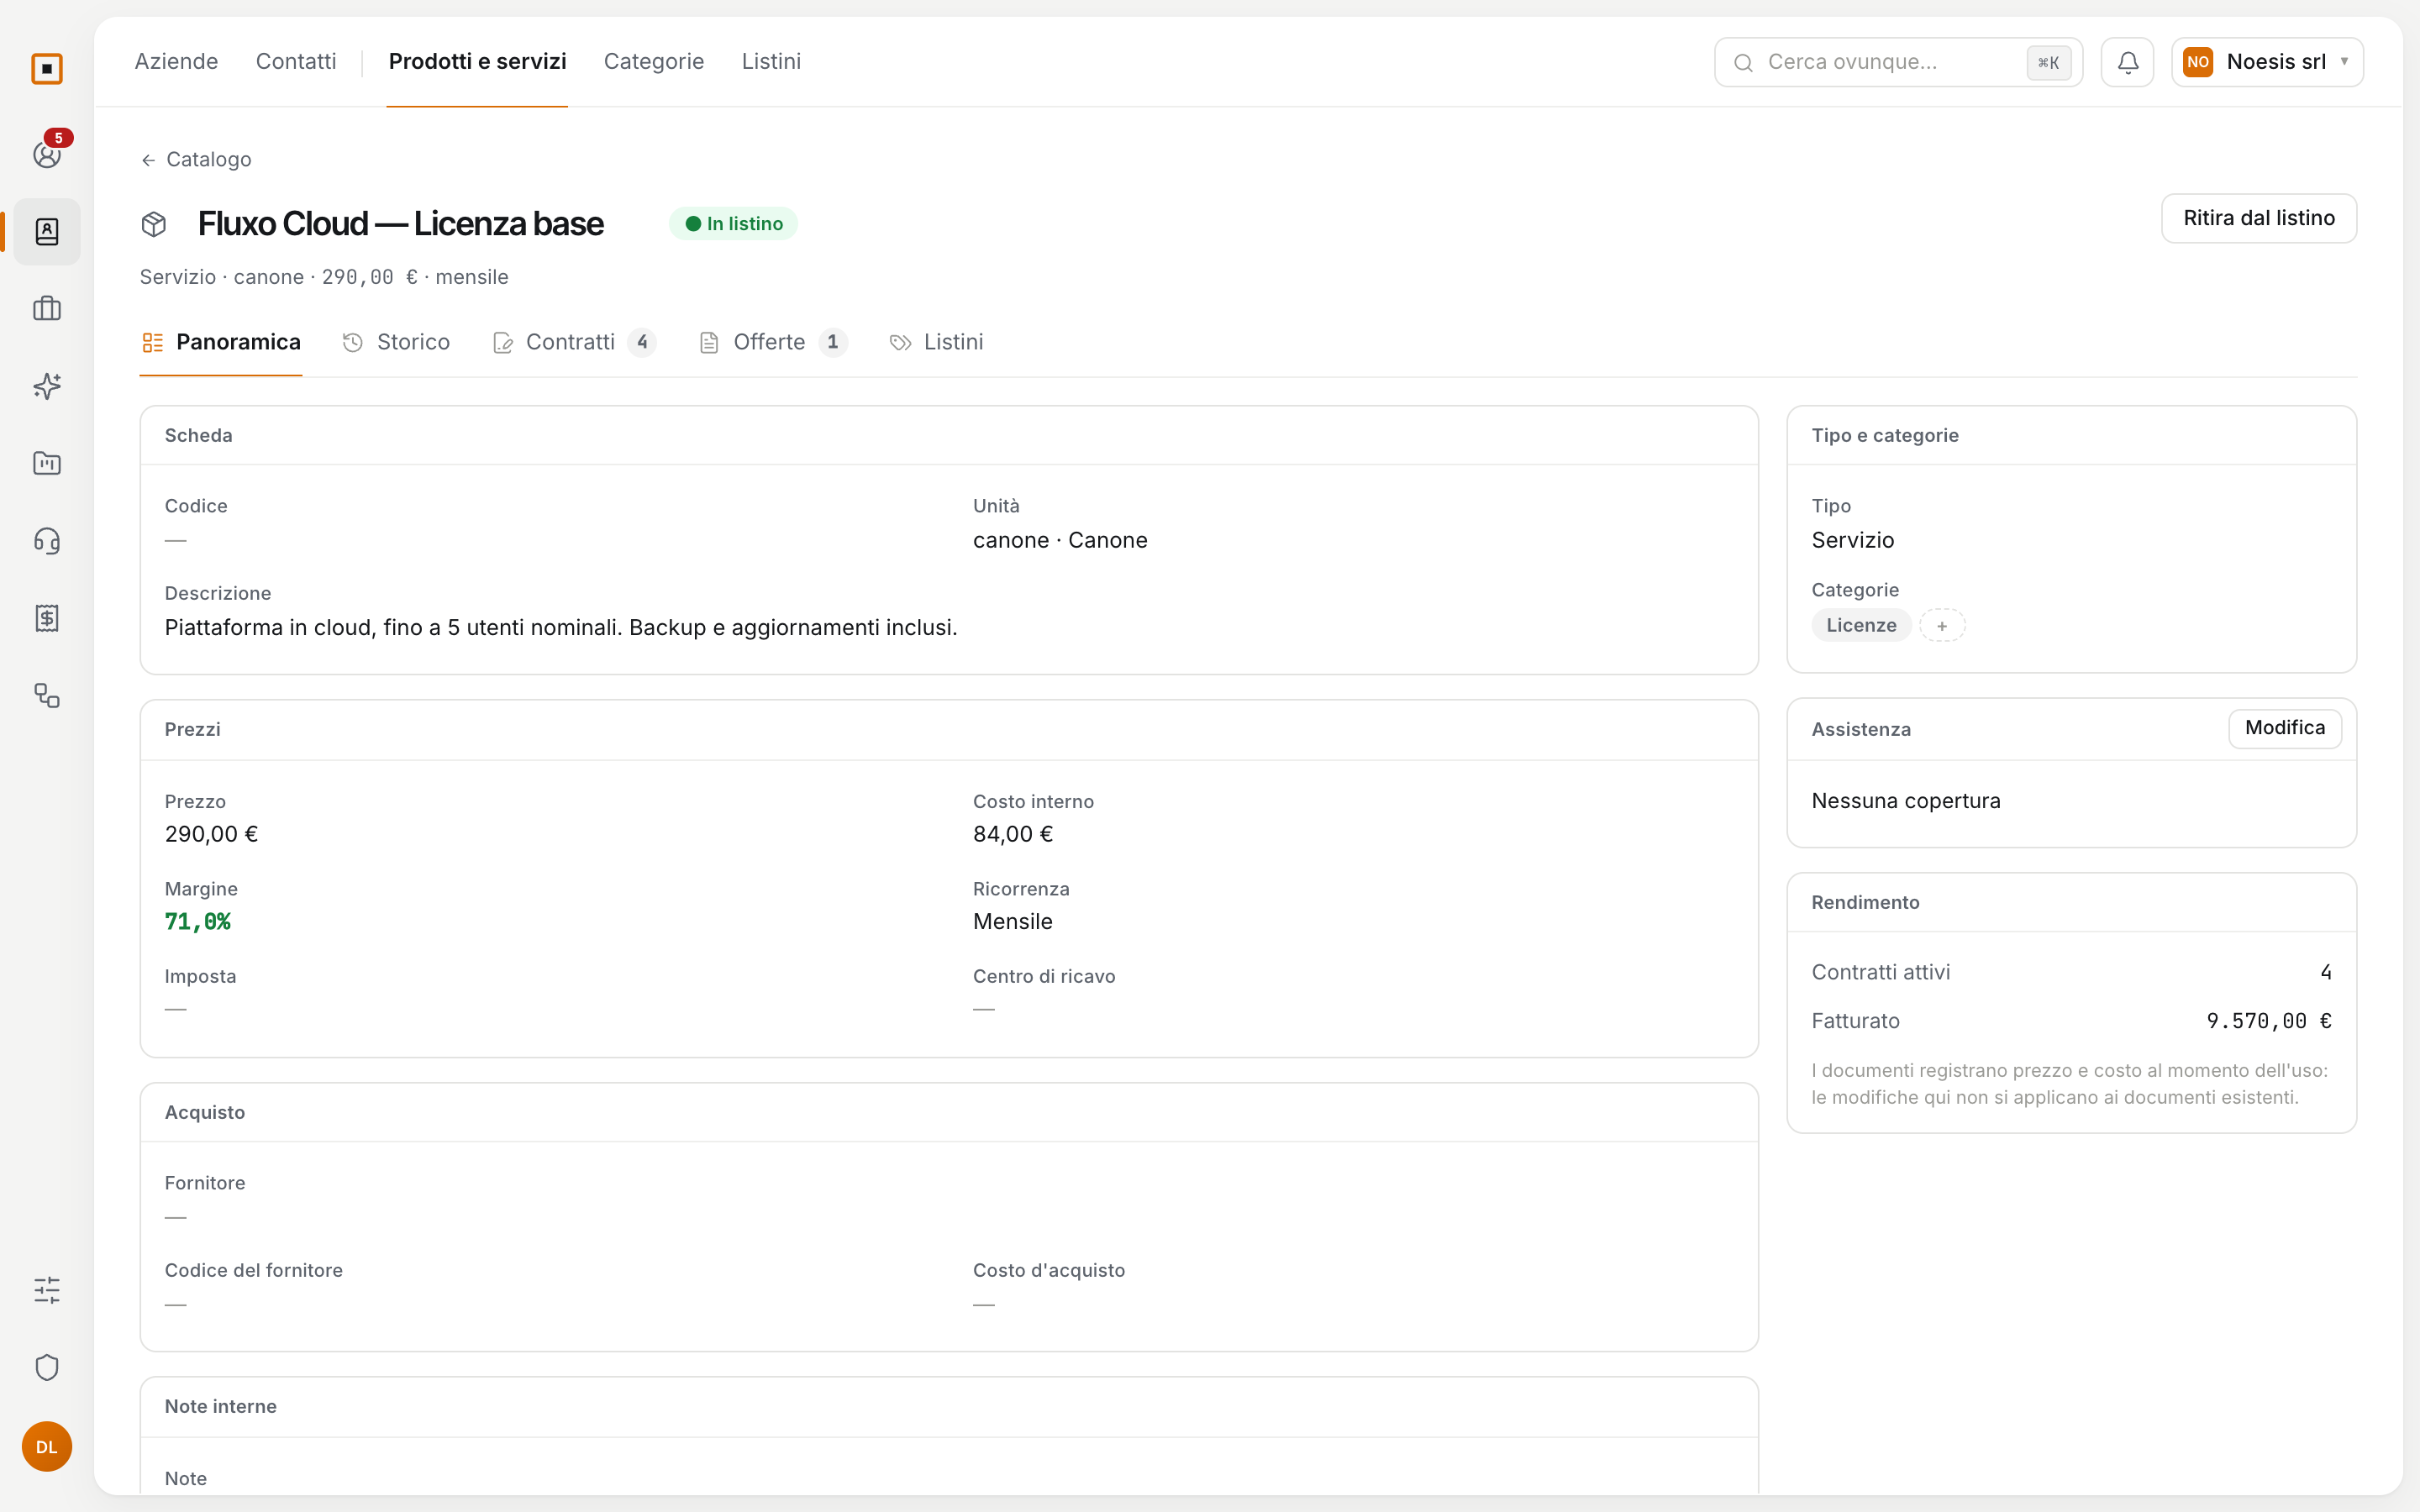Switch to the Offerte tab
This screenshot has height=1512, width=2420.
[x=773, y=342]
